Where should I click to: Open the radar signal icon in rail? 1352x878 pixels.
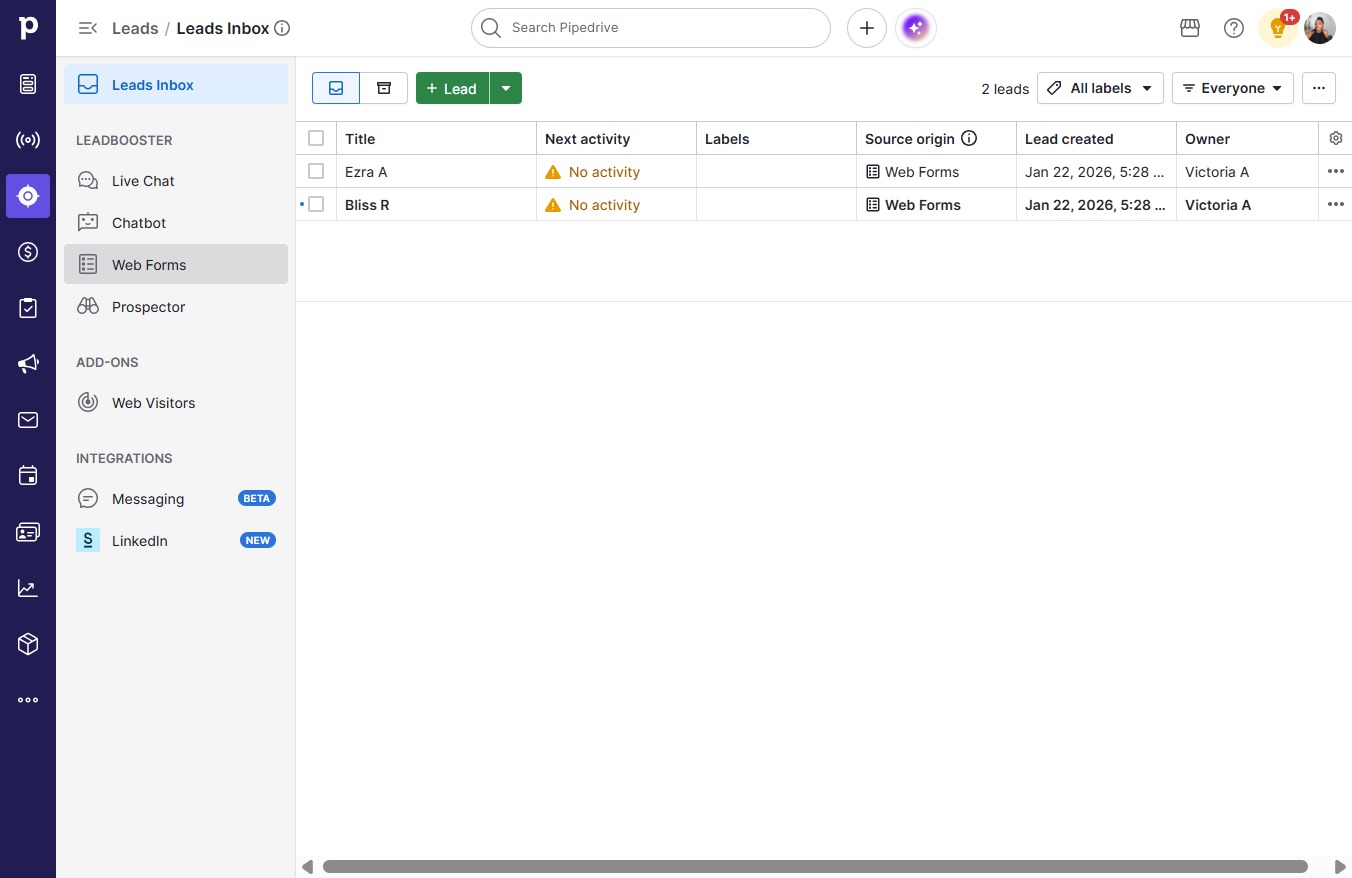28,140
